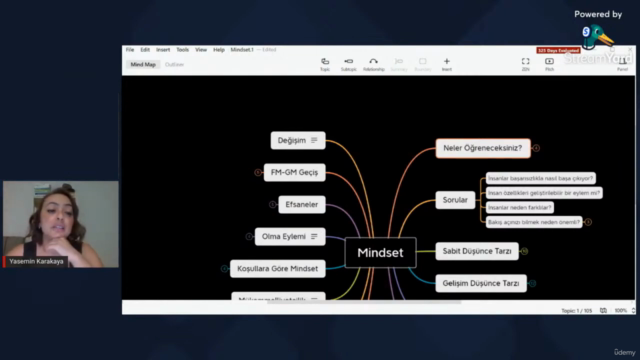Viewport: 640px width, 360px height.
Task: Expand the Olma Eylemi branch
Action: click(x=249, y=237)
